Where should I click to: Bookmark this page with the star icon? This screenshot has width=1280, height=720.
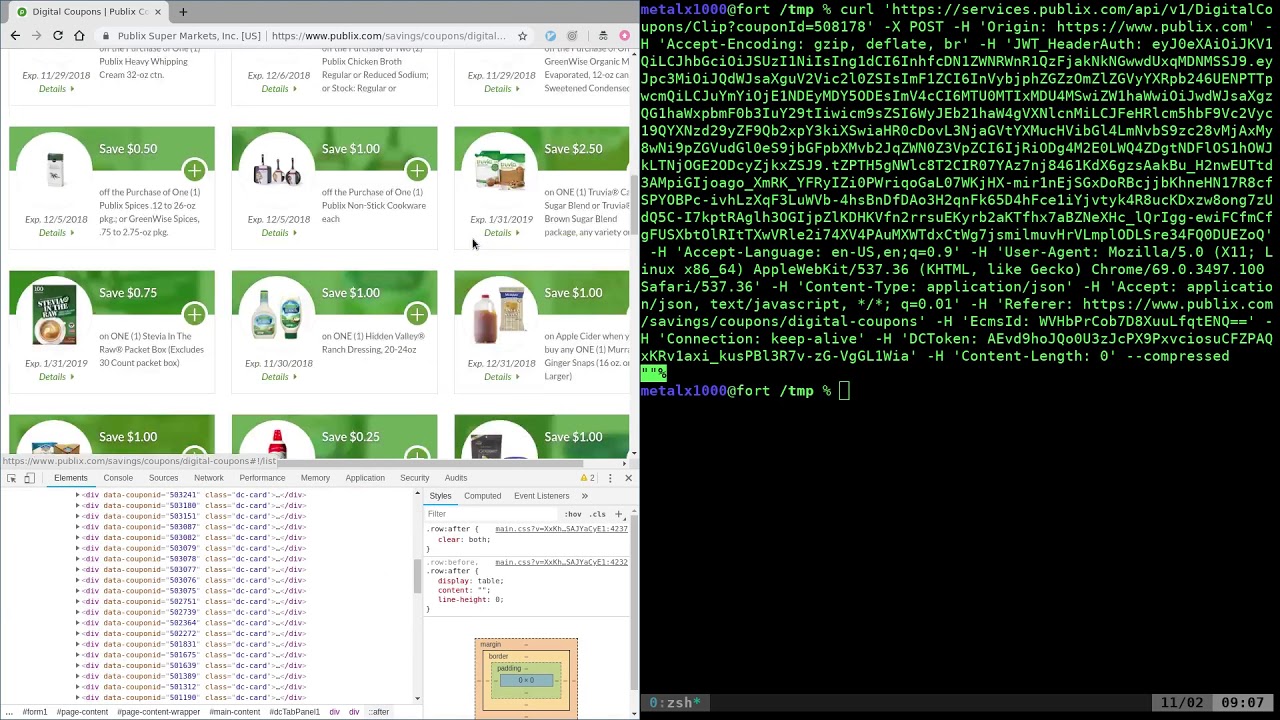click(522, 36)
